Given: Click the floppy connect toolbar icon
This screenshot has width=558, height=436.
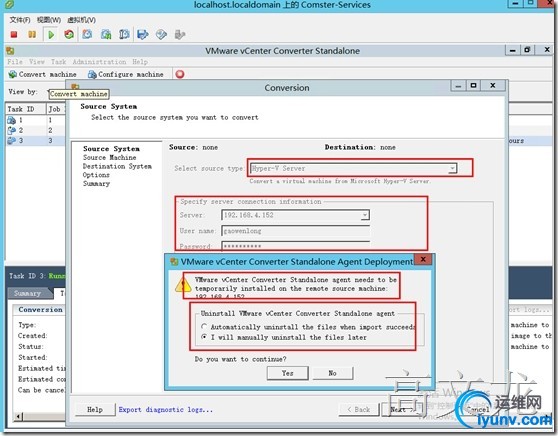Looking at the screenshot, I should (143, 35).
